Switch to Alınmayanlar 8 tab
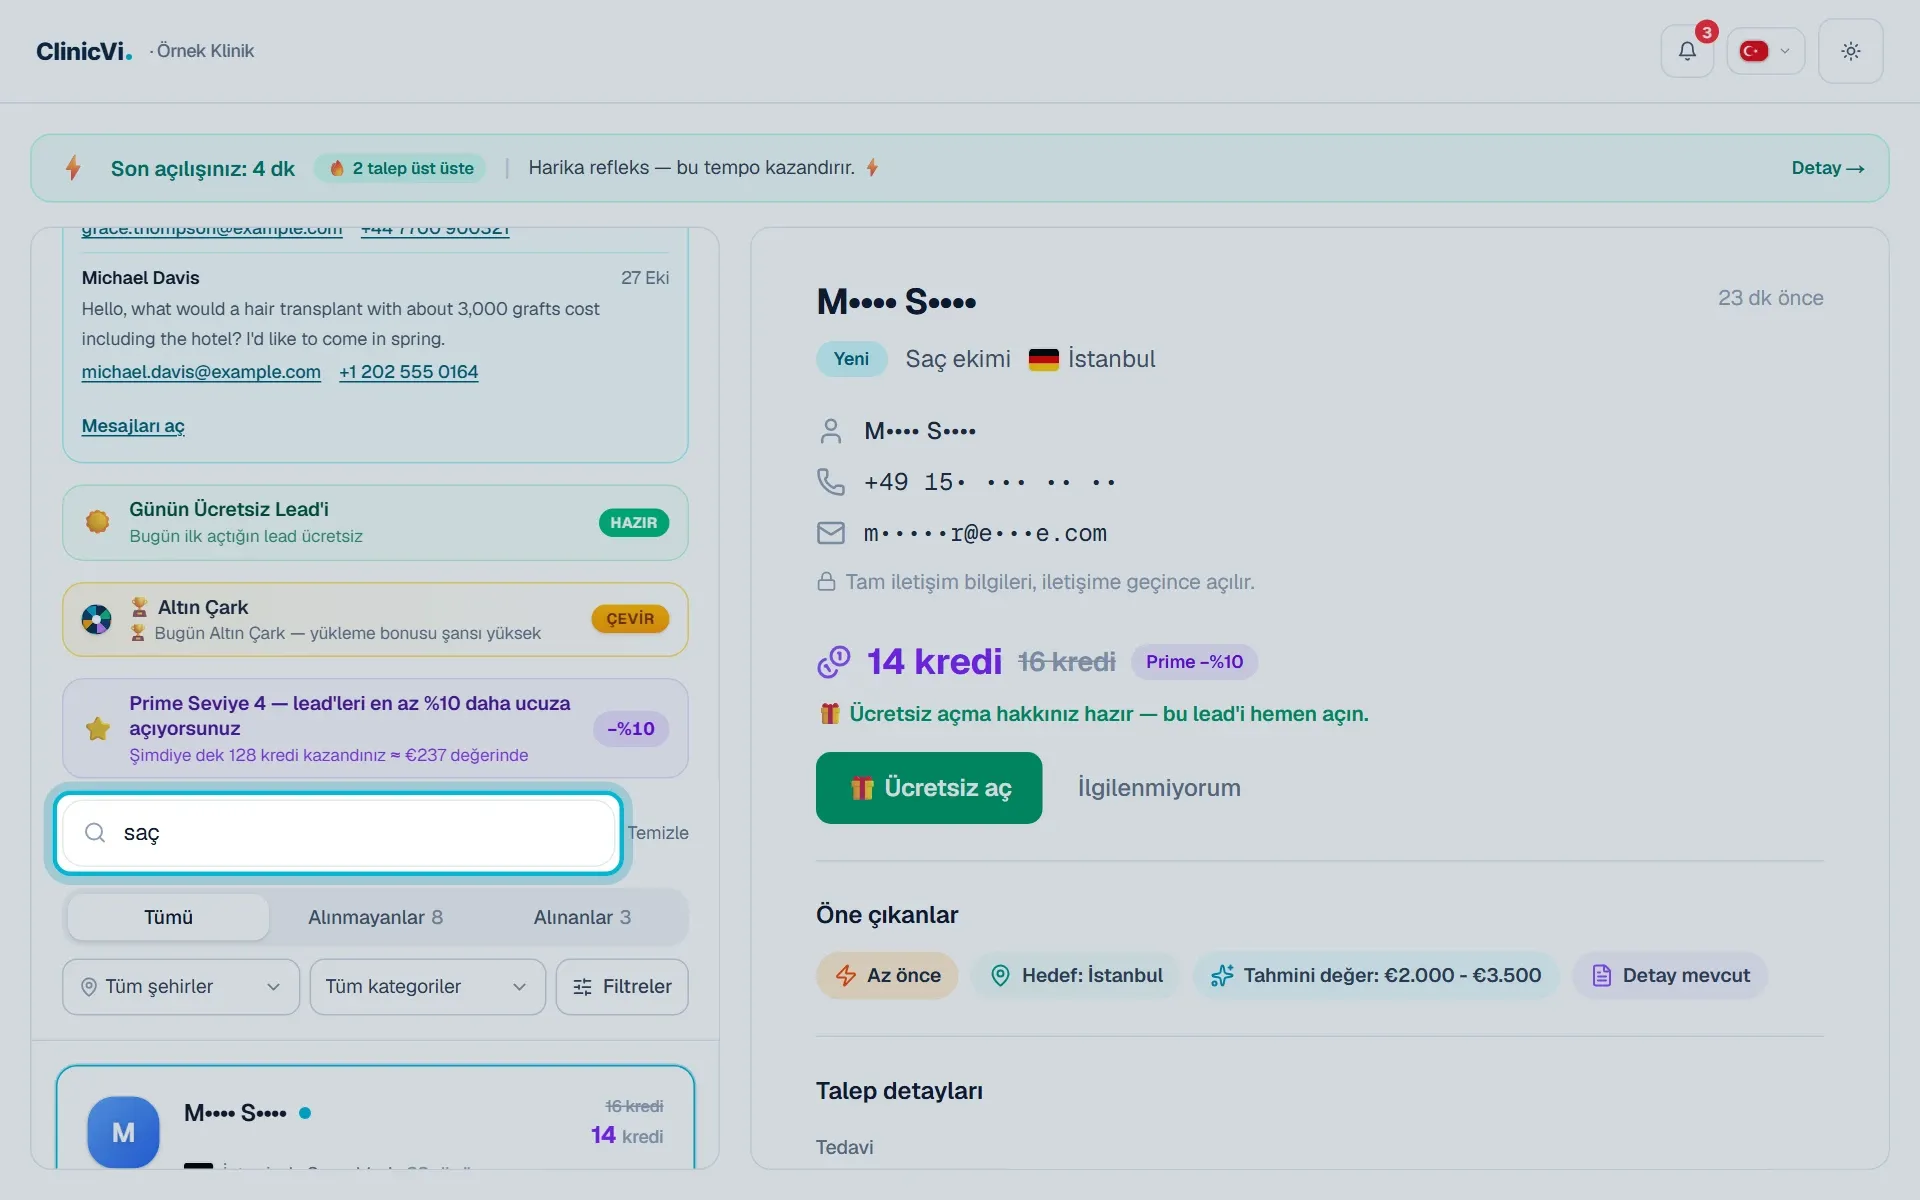This screenshot has height=1200, width=1920. coord(375,917)
